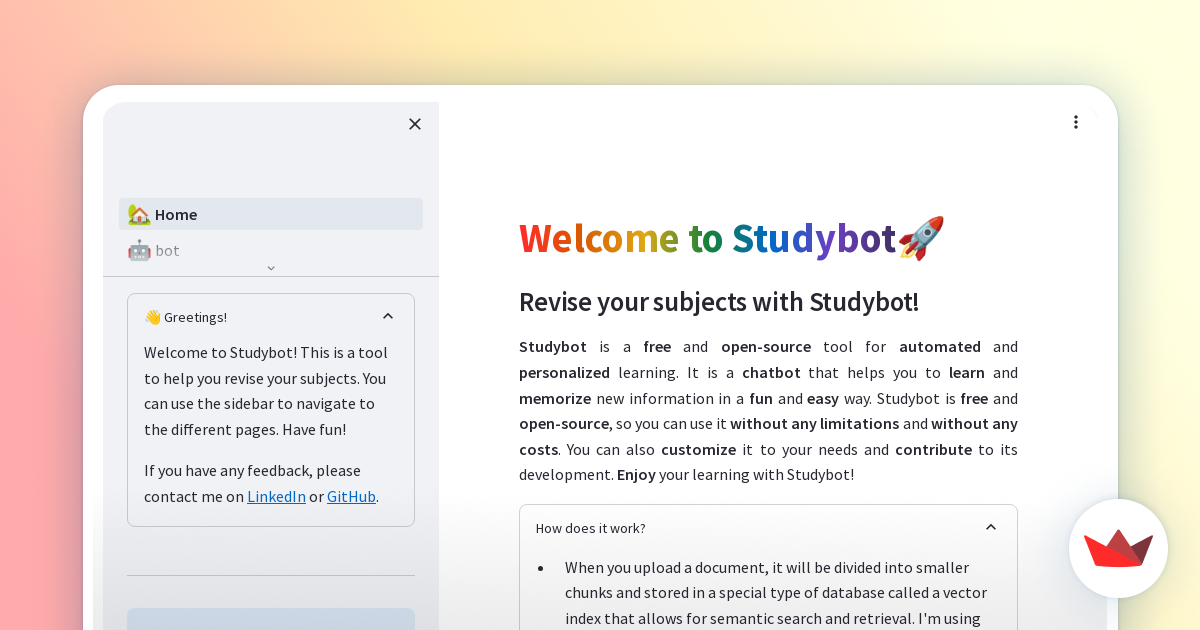The width and height of the screenshot is (1200, 630).
Task: Open the LinkedIn link
Action: coord(277,496)
